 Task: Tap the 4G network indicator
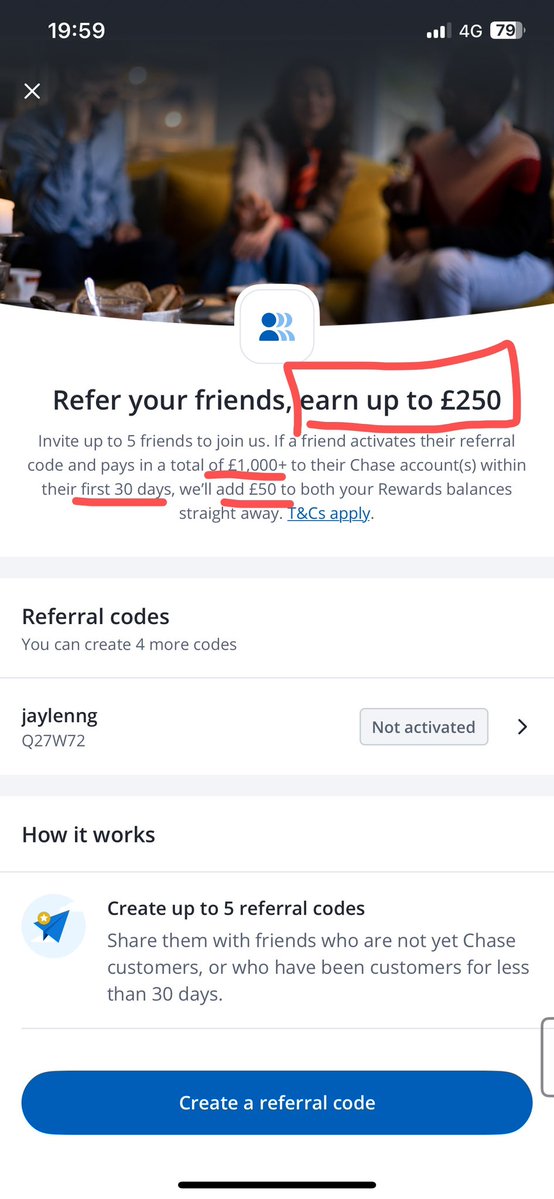(x=471, y=31)
